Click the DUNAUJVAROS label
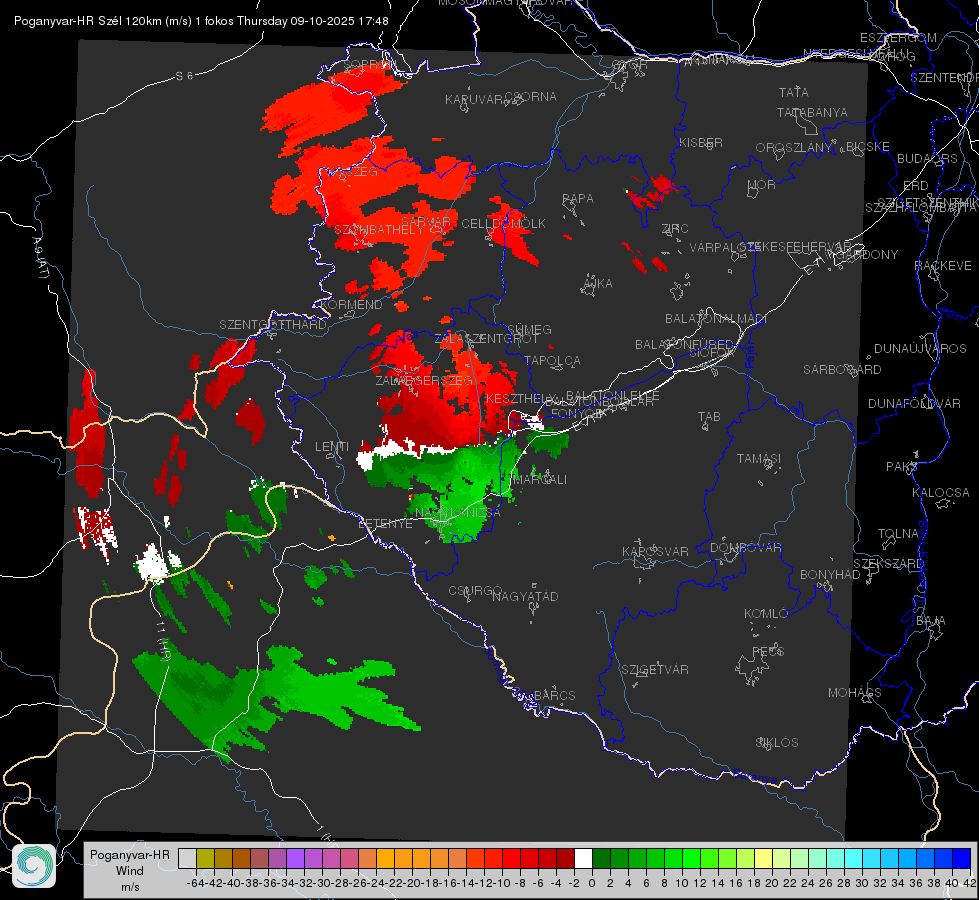Image resolution: width=979 pixels, height=900 pixels. pos(920,349)
